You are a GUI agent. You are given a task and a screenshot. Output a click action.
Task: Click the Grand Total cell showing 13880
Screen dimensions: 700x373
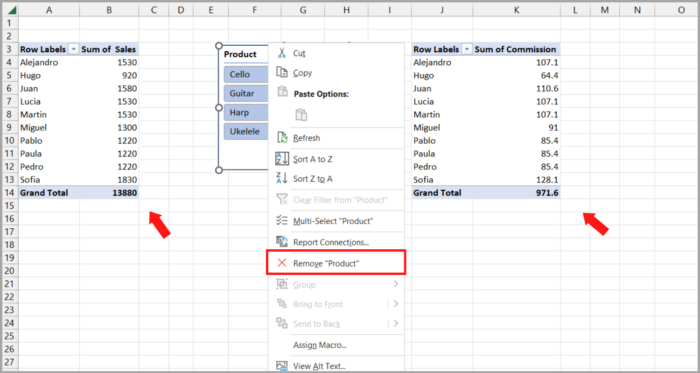point(109,193)
